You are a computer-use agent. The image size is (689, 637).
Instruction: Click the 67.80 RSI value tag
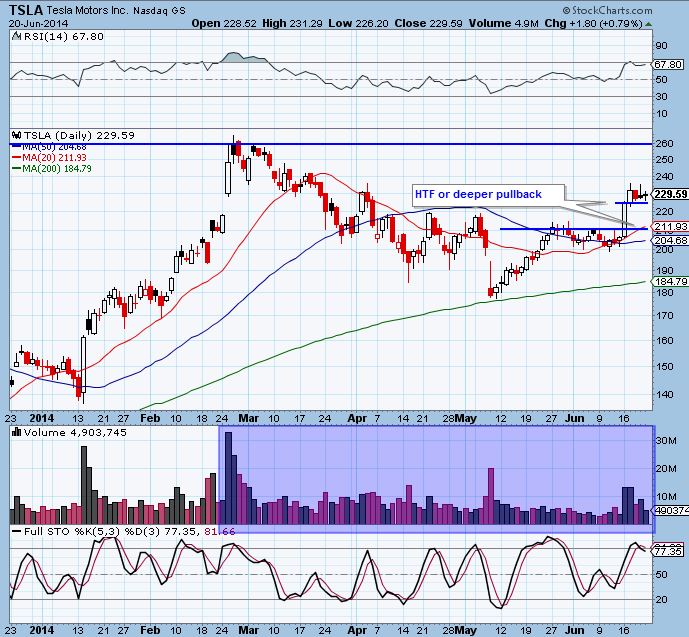(x=668, y=65)
